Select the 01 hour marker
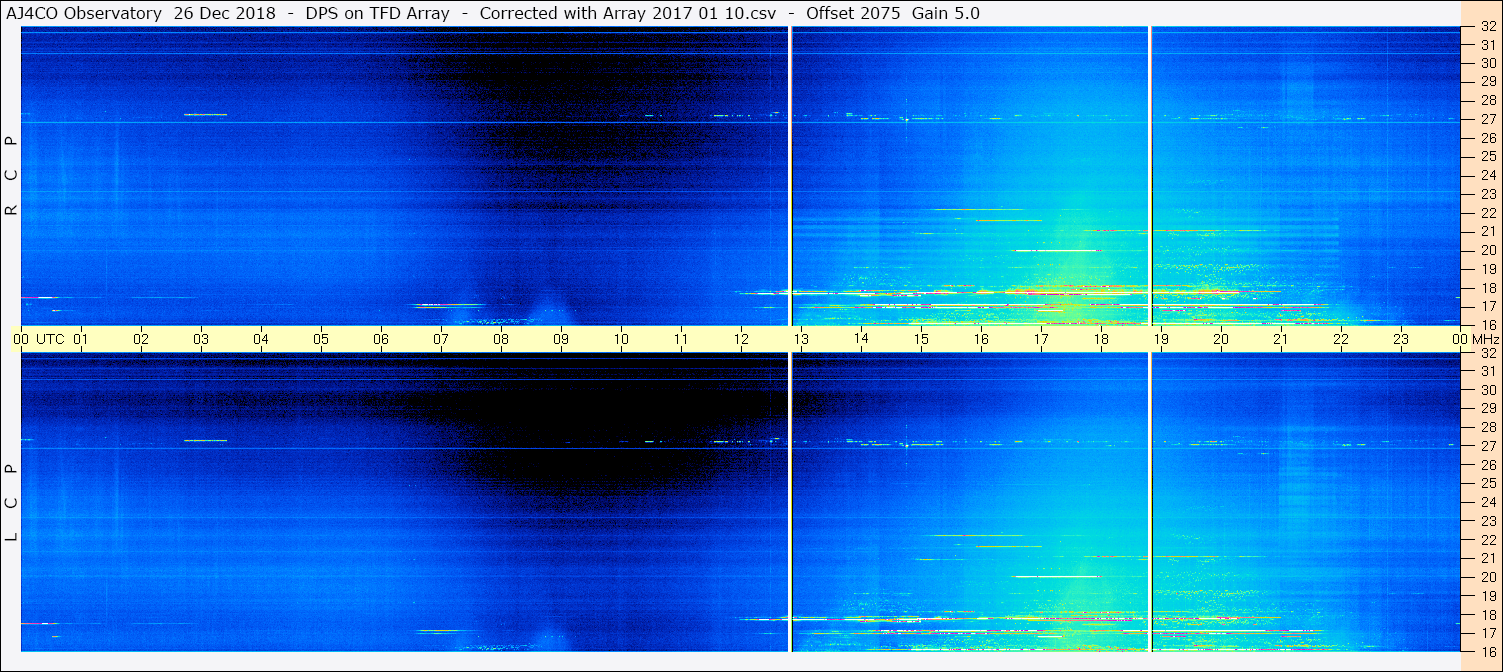 point(81,339)
